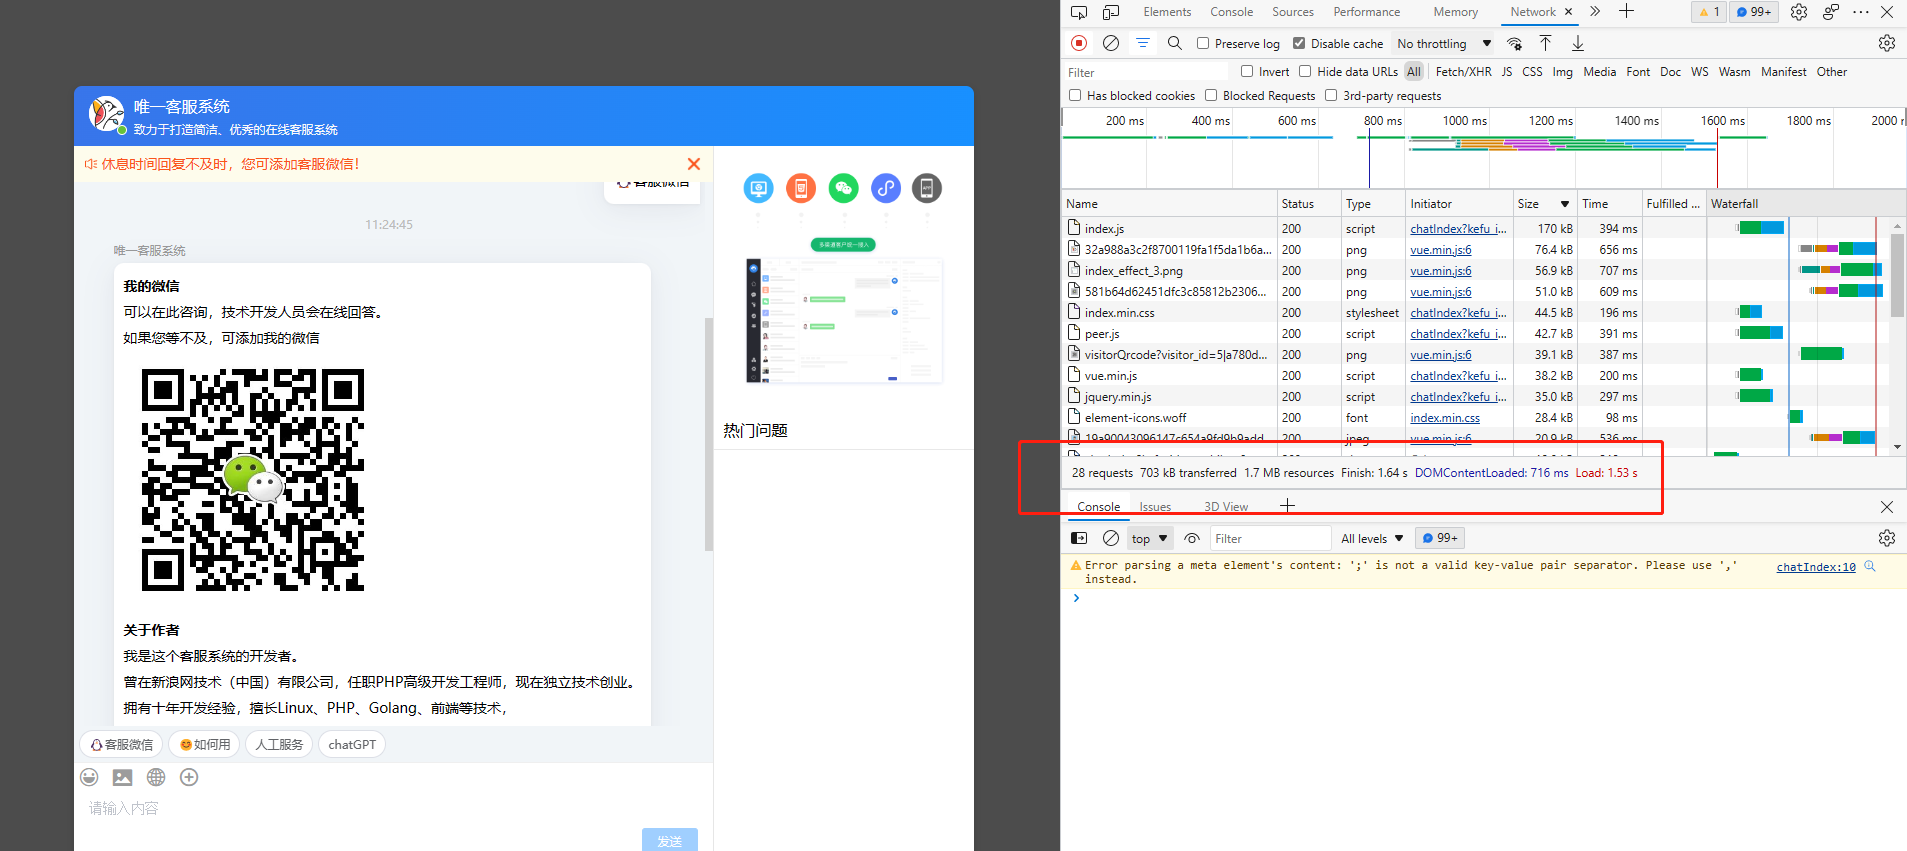
Task: Open the Memory tab
Action: point(1455,12)
